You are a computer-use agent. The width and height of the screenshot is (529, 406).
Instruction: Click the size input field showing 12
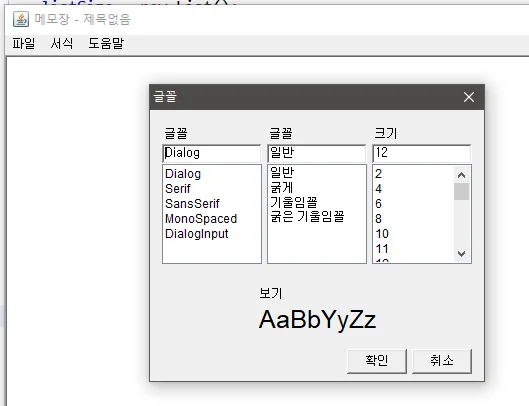click(422, 153)
